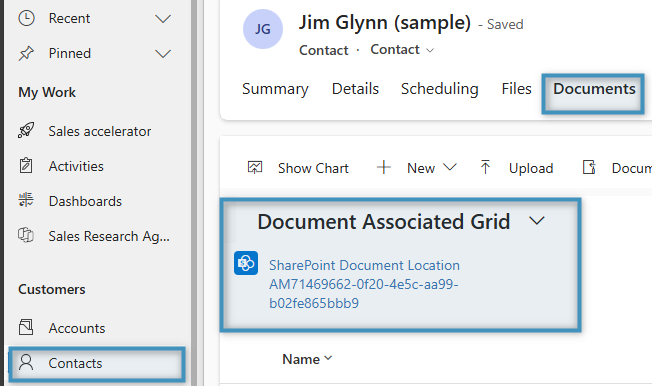Click the New plus icon
This screenshot has width=652, height=386.
[384, 167]
